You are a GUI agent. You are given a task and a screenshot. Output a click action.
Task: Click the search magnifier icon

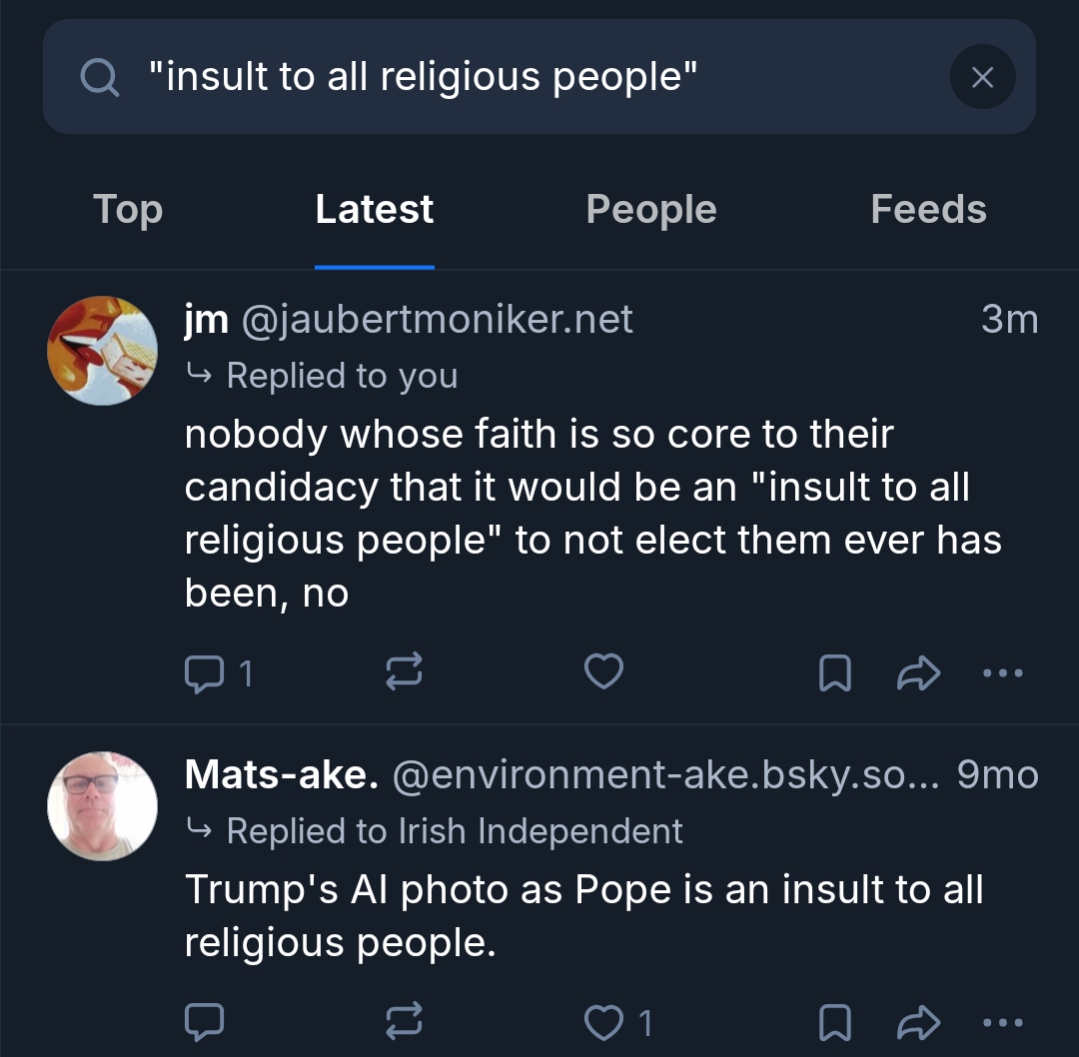[100, 77]
